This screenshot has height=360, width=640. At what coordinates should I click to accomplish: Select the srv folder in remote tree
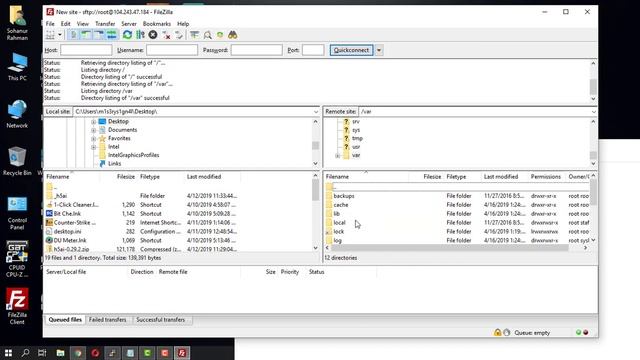(x=356, y=122)
